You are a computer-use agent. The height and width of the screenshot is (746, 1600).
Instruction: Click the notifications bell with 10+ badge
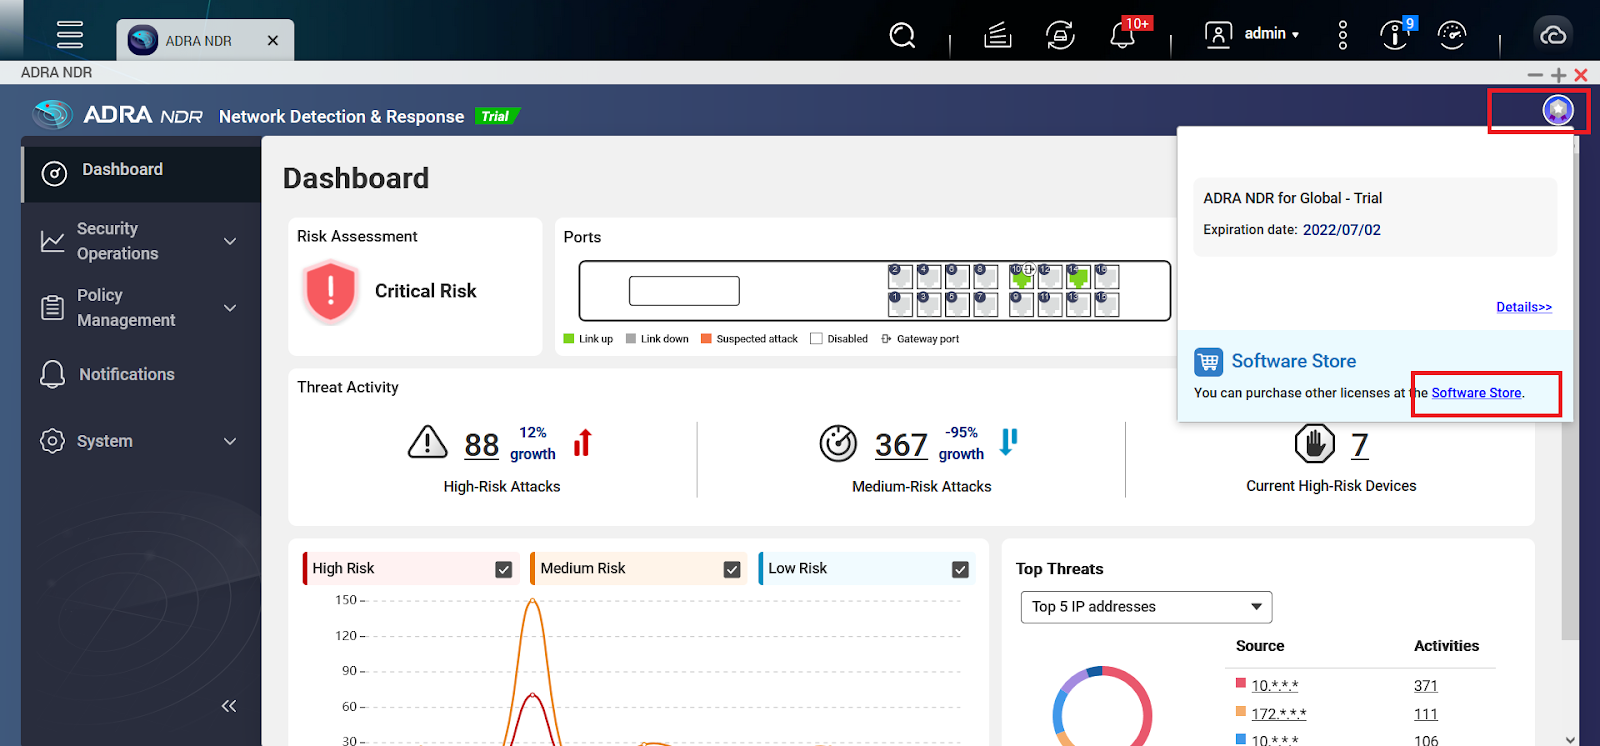1122,36
